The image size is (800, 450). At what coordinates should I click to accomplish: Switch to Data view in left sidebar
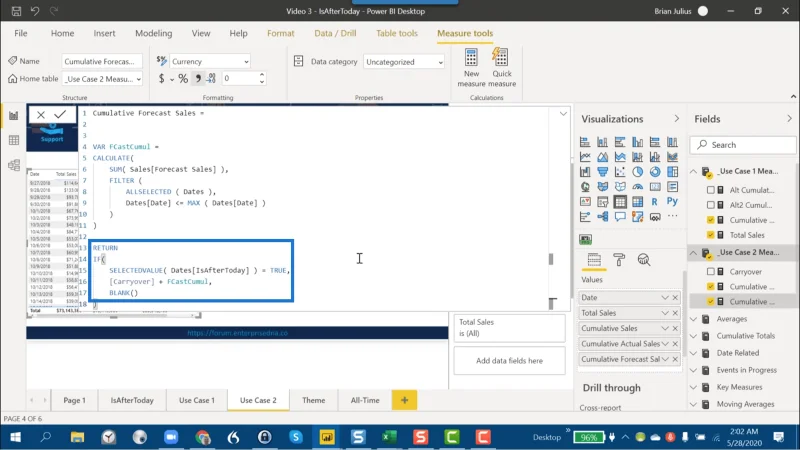[14, 140]
